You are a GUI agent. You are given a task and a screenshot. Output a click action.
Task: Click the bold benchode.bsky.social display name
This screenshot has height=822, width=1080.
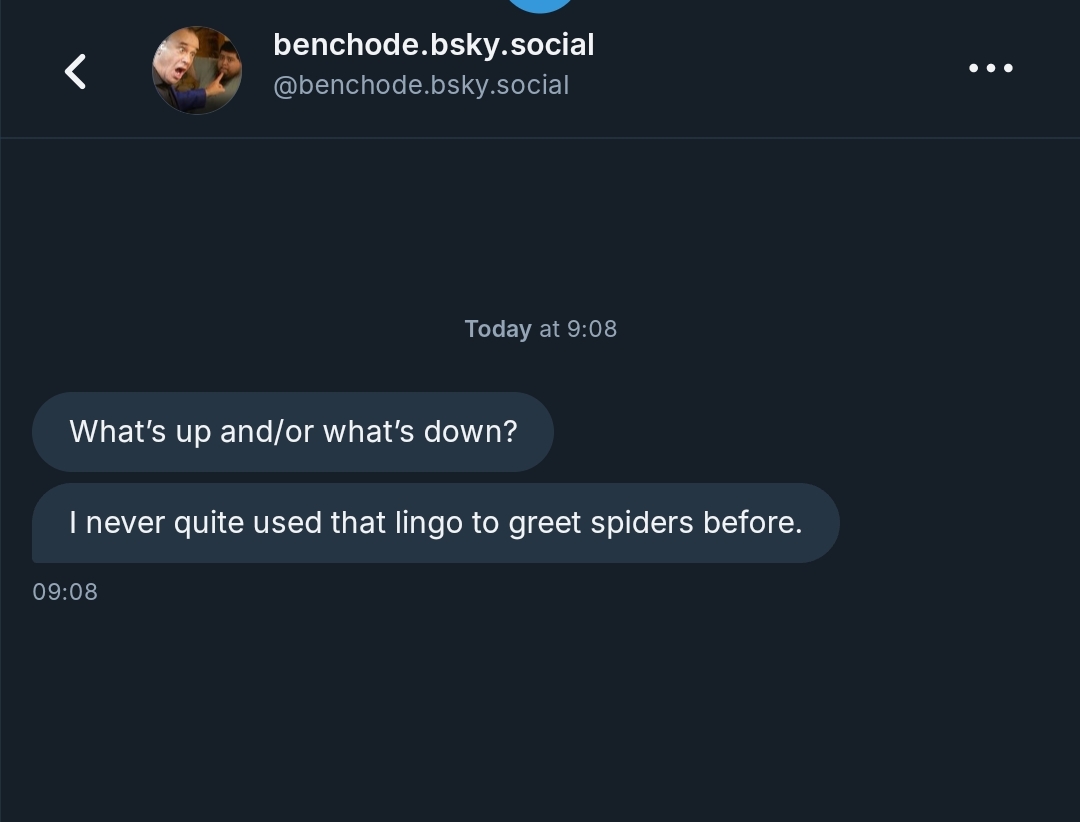433,45
